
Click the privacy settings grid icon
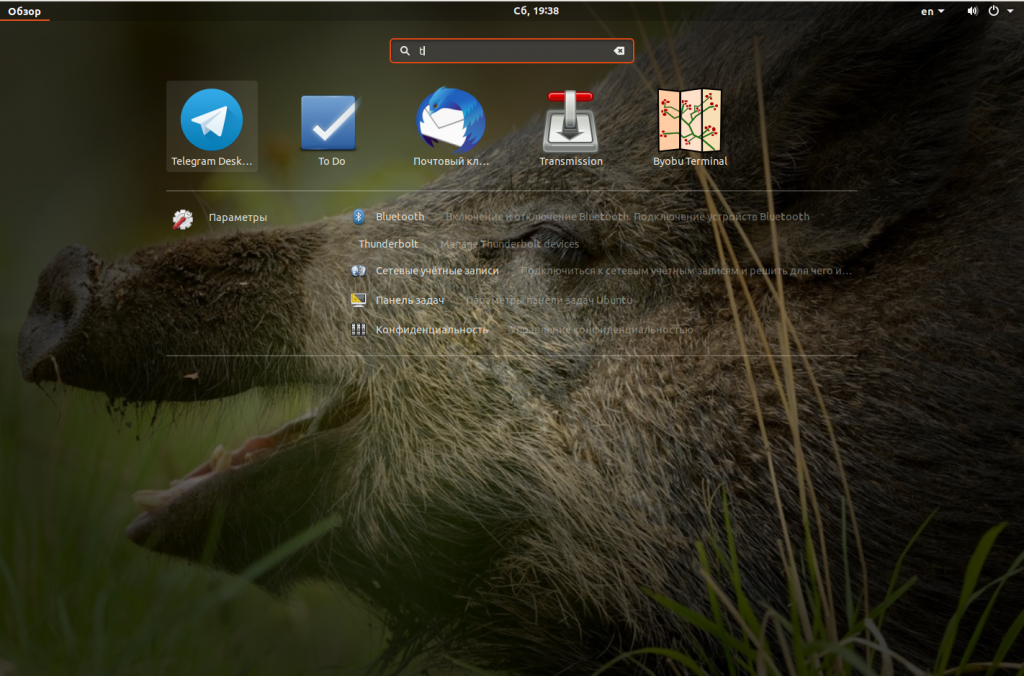(x=359, y=330)
